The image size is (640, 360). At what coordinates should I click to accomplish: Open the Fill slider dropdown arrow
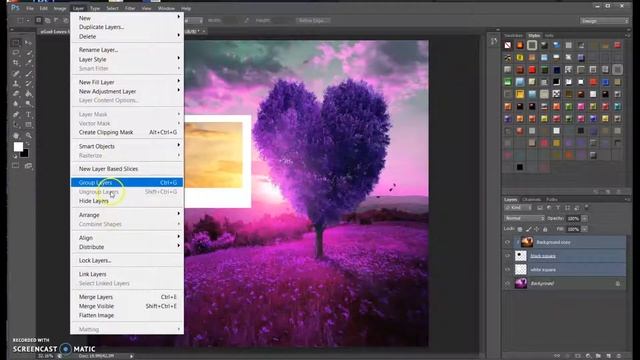click(584, 229)
